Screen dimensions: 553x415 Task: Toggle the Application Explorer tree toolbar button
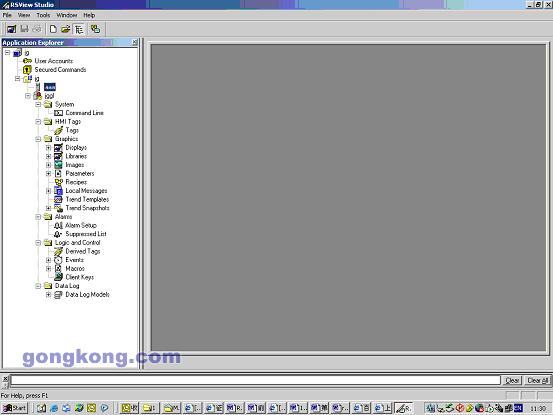tap(79, 29)
